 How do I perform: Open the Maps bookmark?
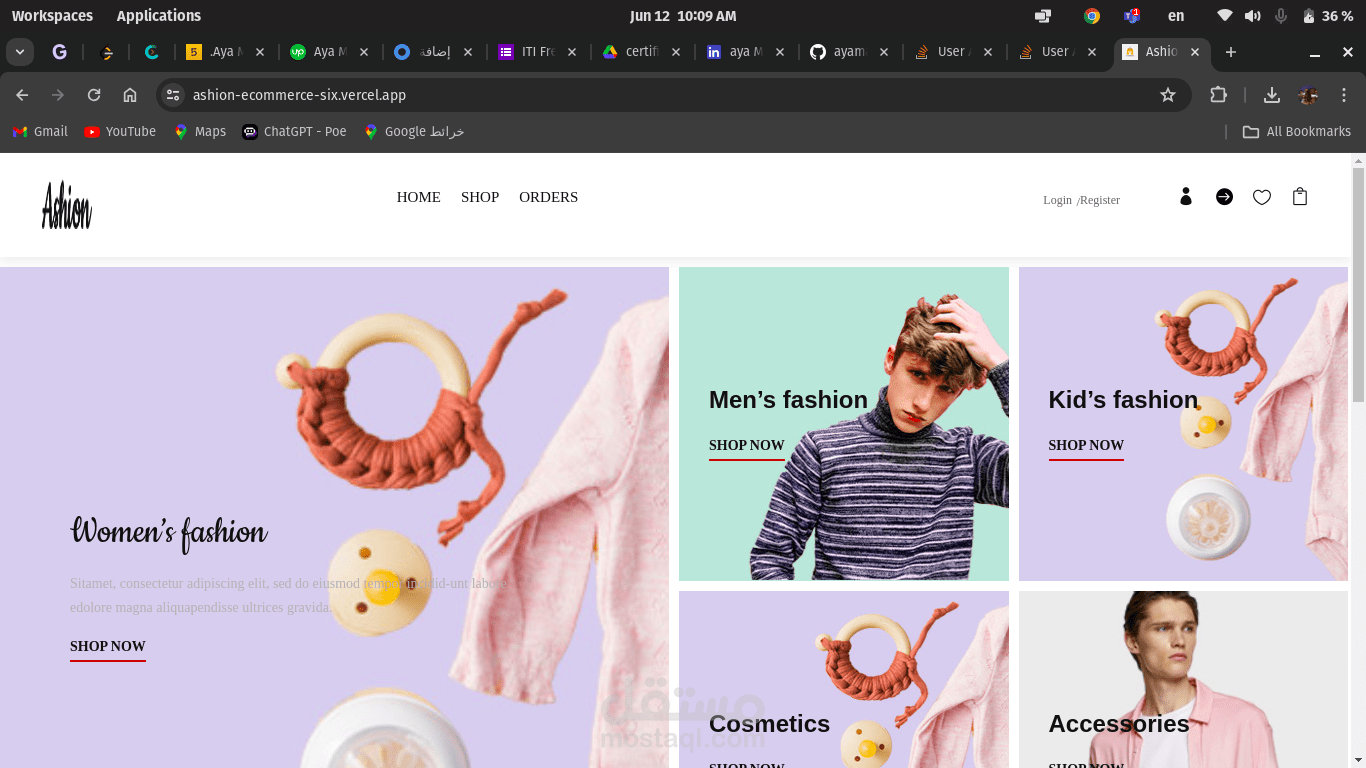[x=200, y=132]
